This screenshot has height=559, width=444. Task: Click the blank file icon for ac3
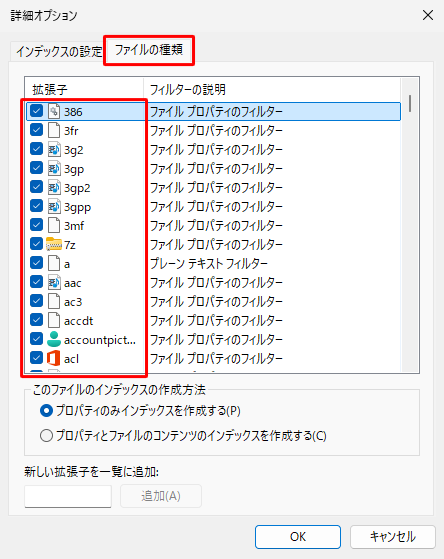[54, 302]
